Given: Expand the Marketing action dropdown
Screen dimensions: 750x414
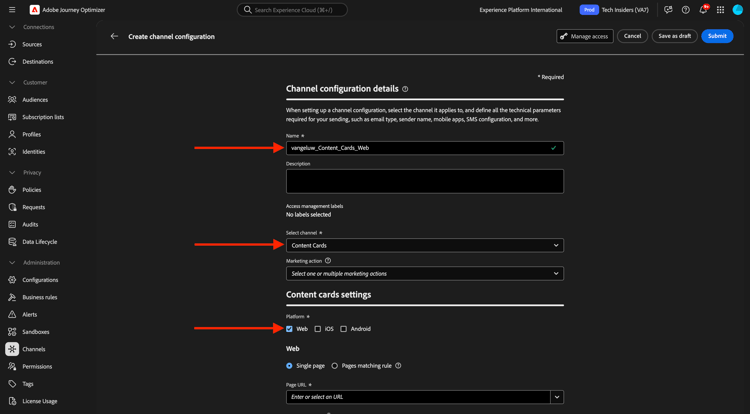Looking at the screenshot, I should tap(425, 273).
